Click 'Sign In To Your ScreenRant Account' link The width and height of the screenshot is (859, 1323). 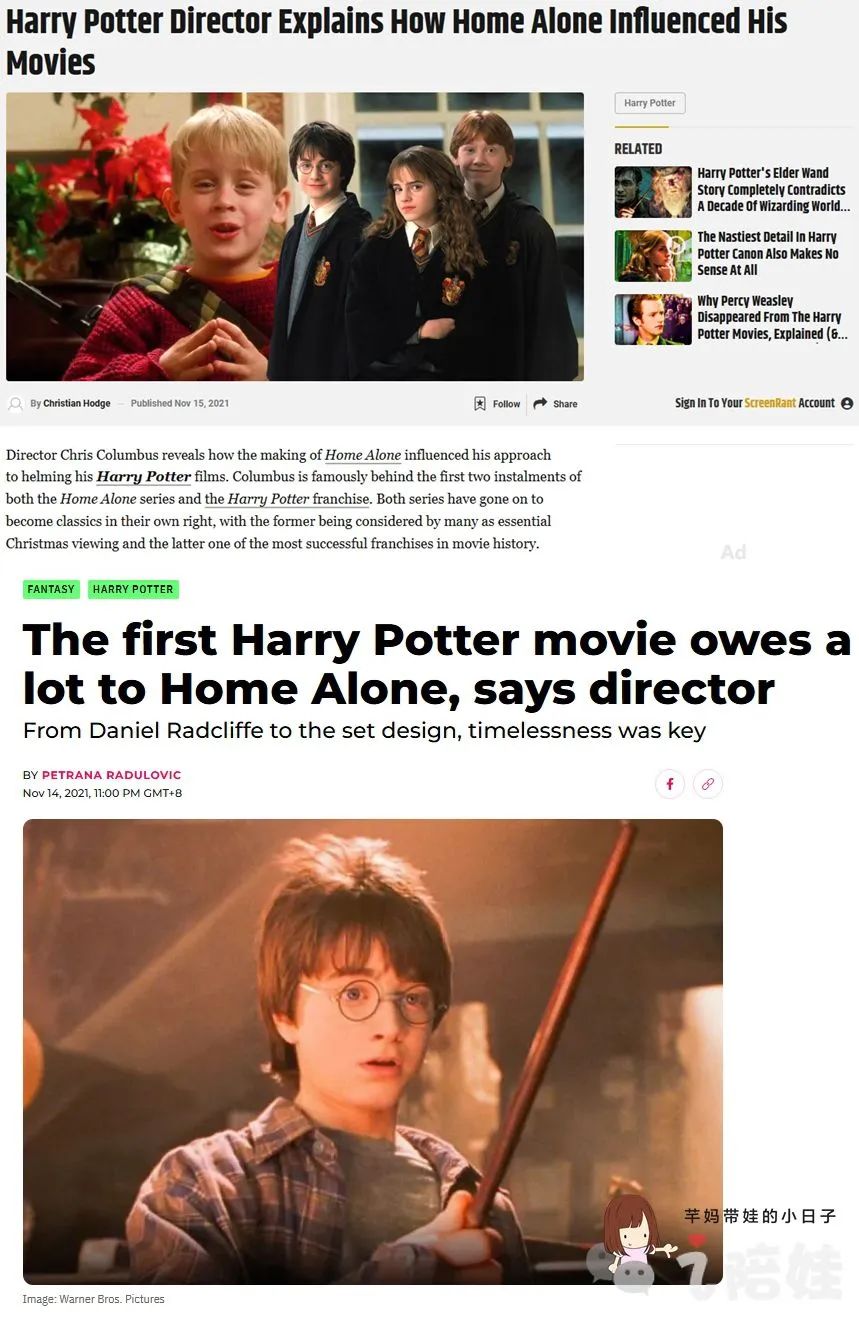755,403
